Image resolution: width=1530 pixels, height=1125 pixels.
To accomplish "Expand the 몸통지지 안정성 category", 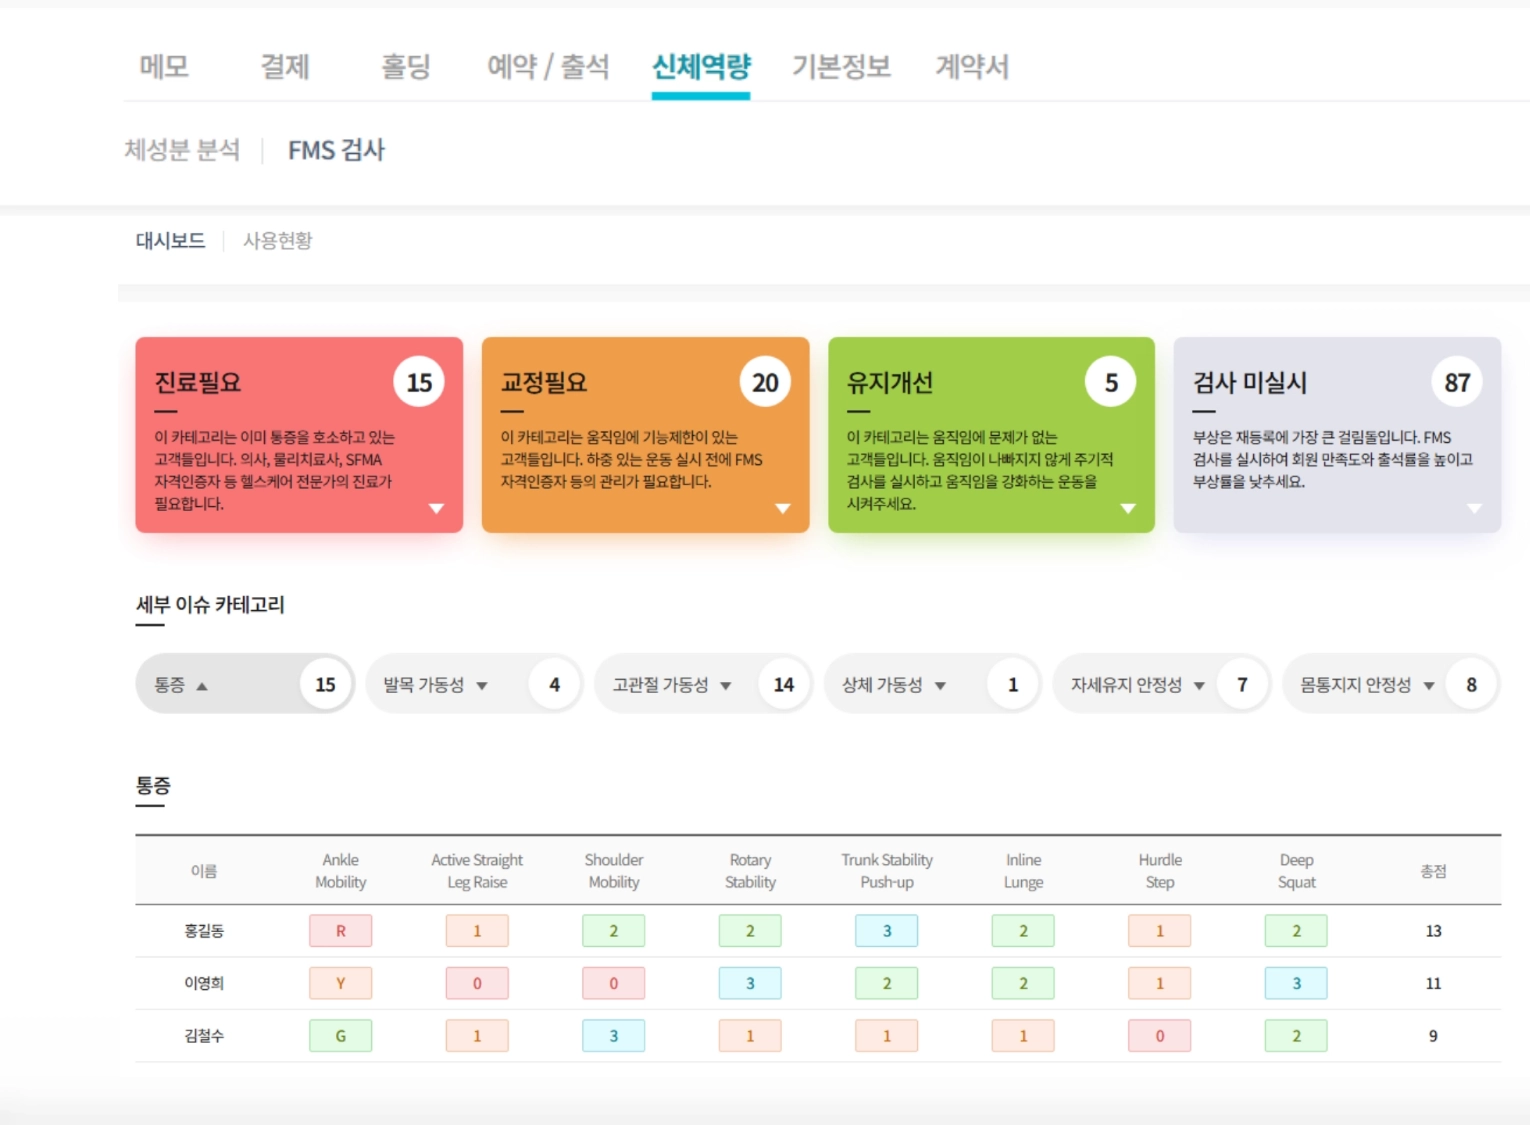I will [x=1390, y=684].
